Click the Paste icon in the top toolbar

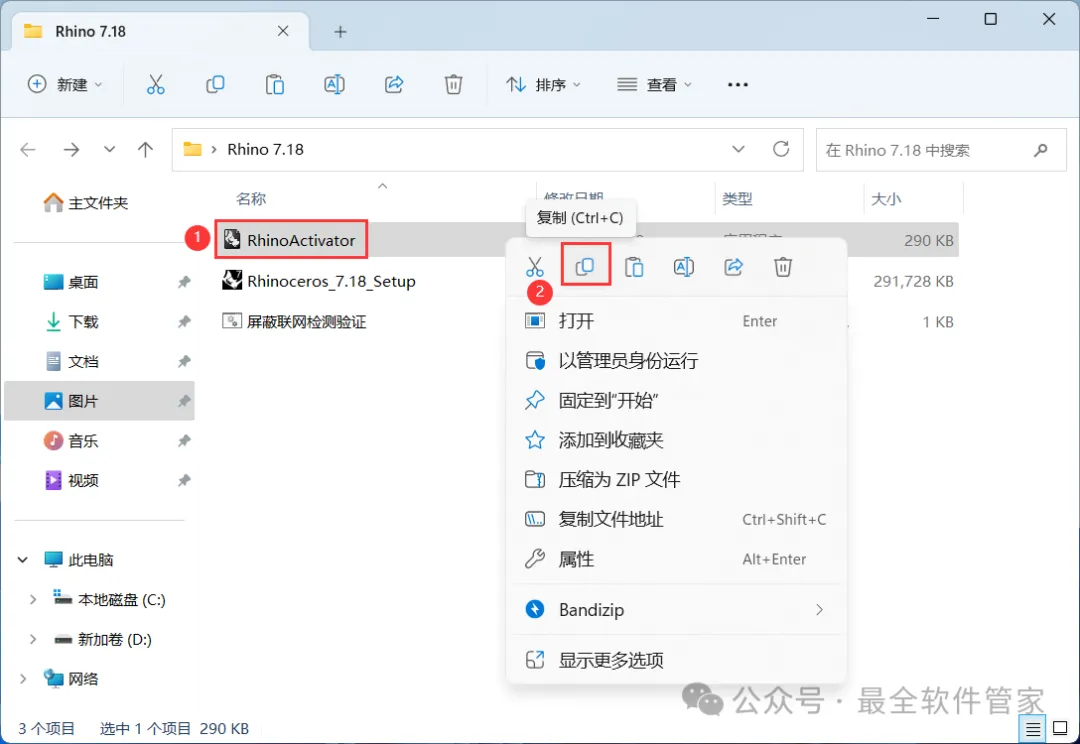[275, 84]
